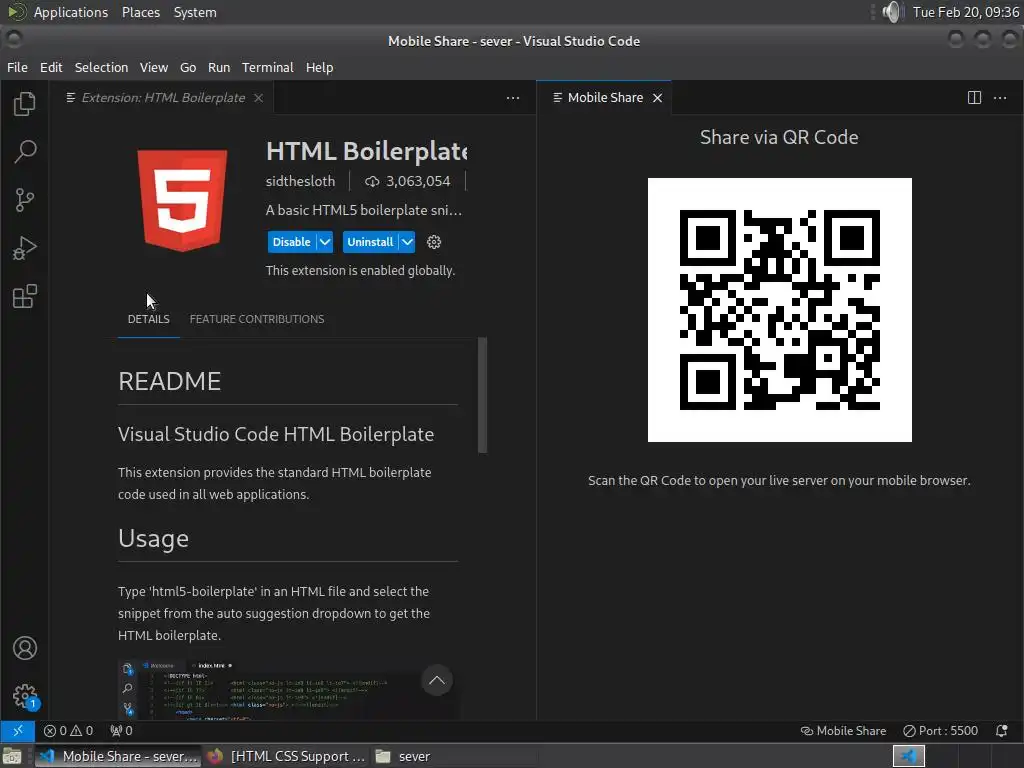Open more actions for left editor group
The image size is (1024, 768).
coord(513,97)
